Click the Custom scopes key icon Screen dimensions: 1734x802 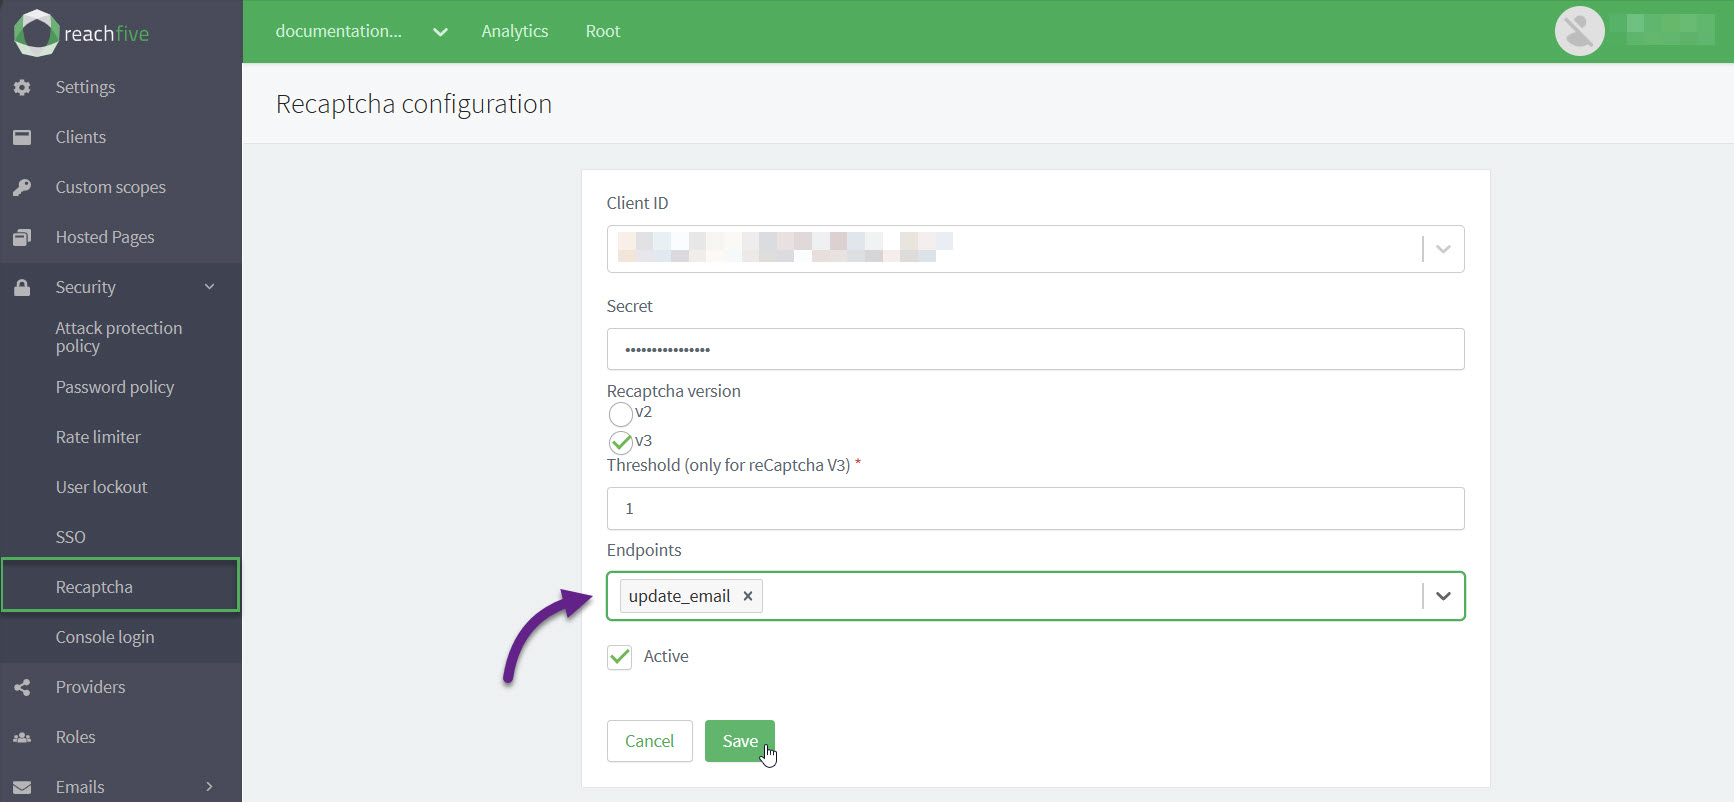click(x=22, y=187)
